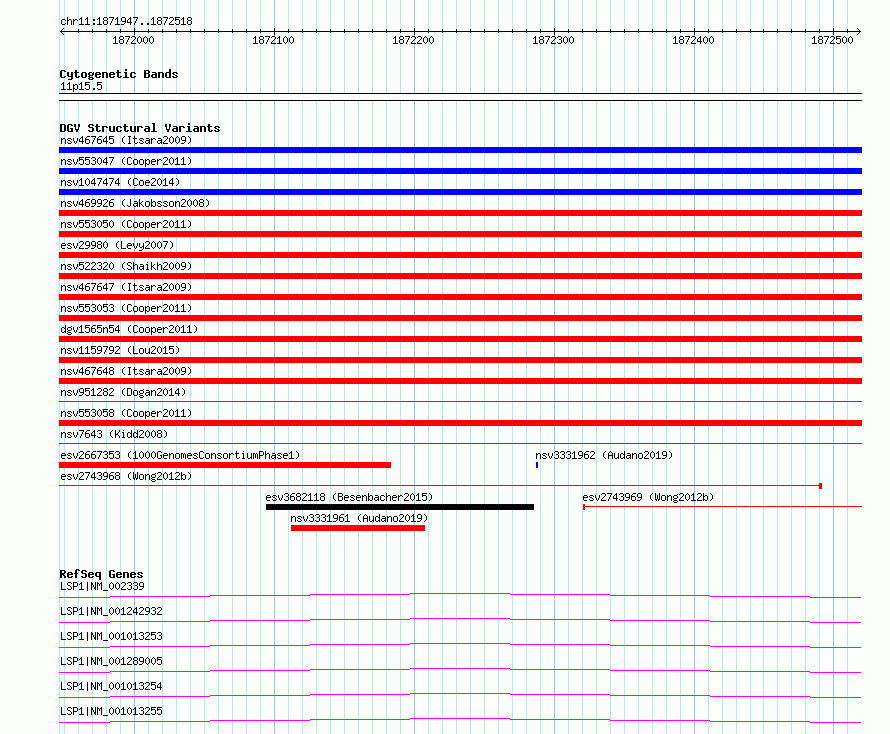Open variant nsv553047 (Cooper2011)
Screen dimensions: 890x734
(126, 161)
